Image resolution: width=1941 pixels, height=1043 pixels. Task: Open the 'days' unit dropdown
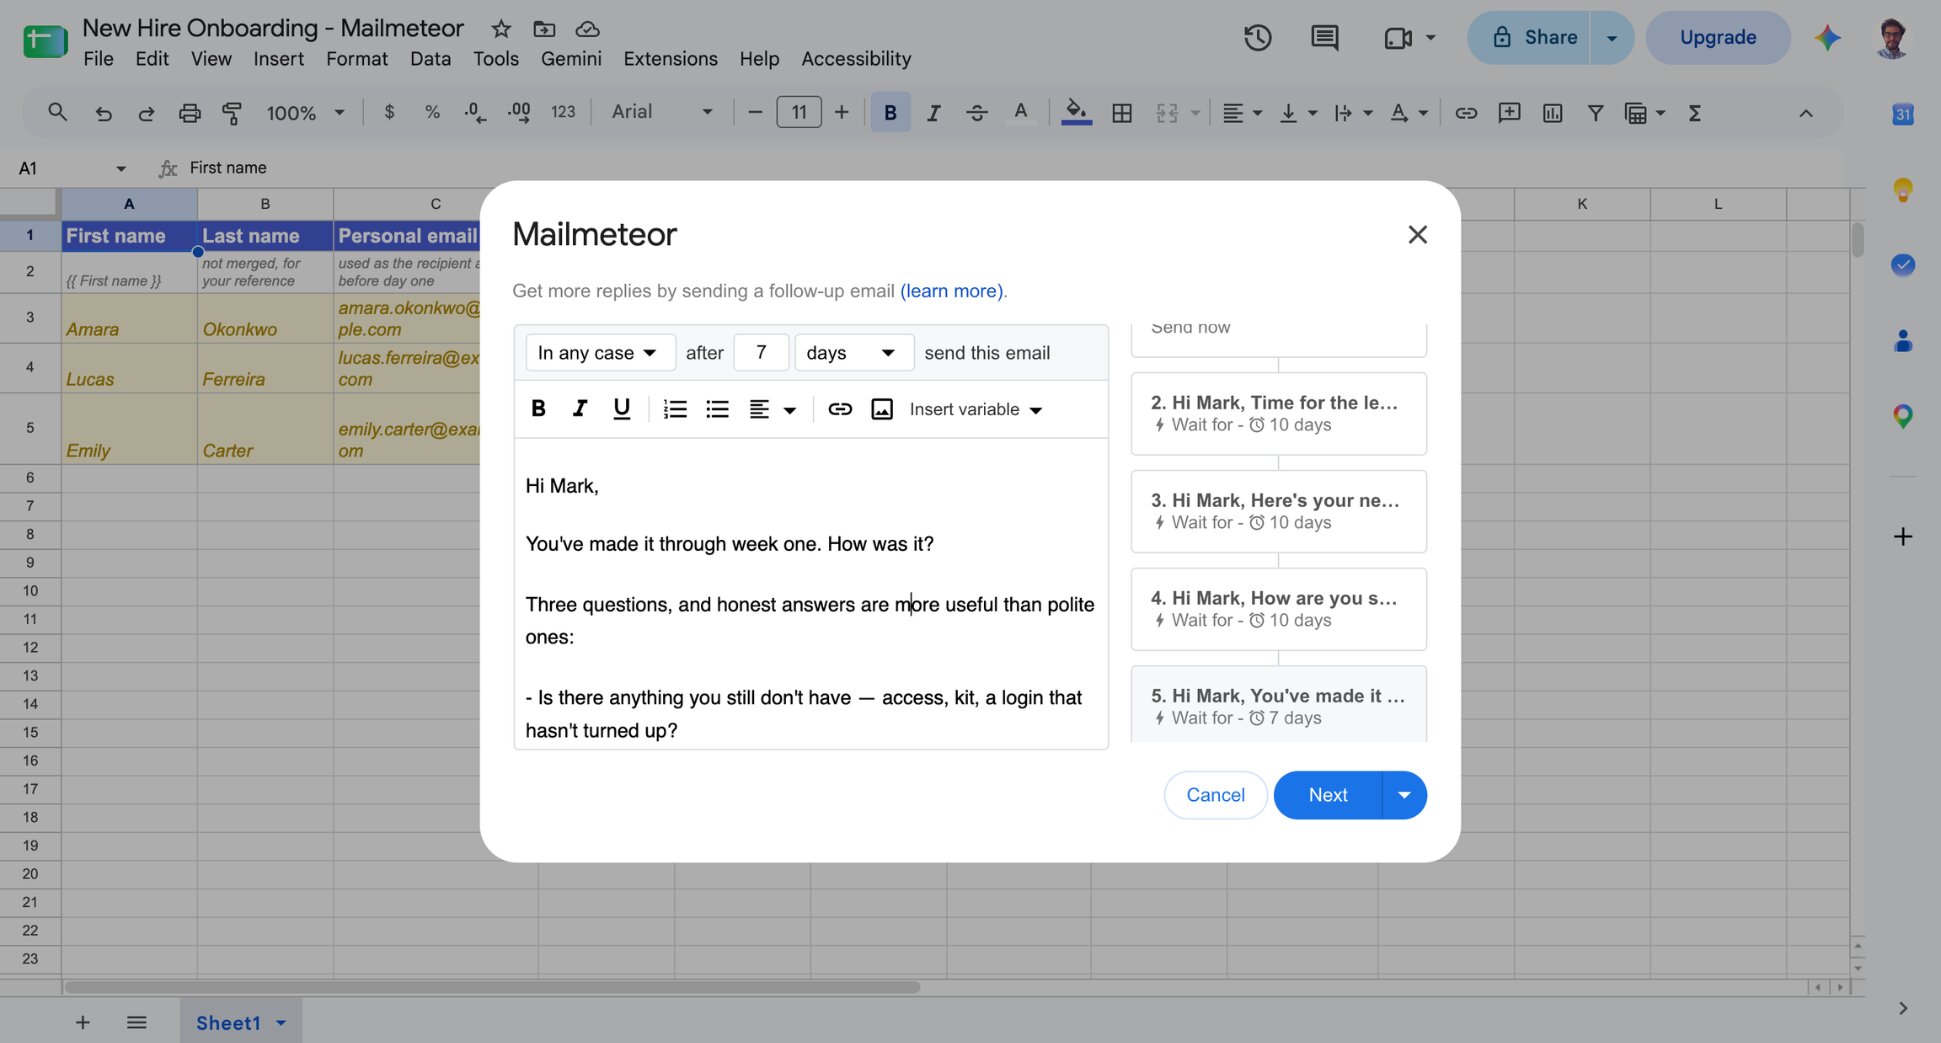tap(854, 353)
